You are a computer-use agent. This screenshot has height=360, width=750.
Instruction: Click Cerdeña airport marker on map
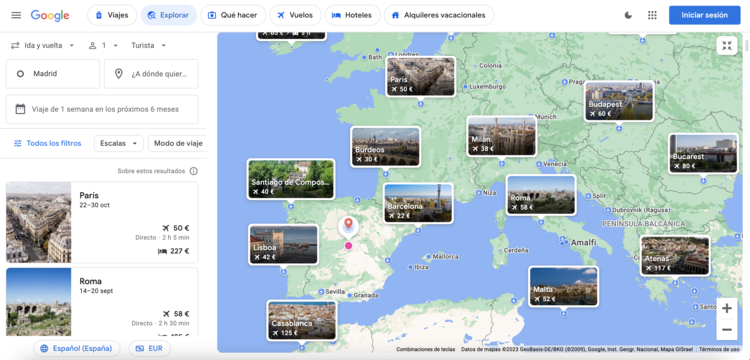499,250
